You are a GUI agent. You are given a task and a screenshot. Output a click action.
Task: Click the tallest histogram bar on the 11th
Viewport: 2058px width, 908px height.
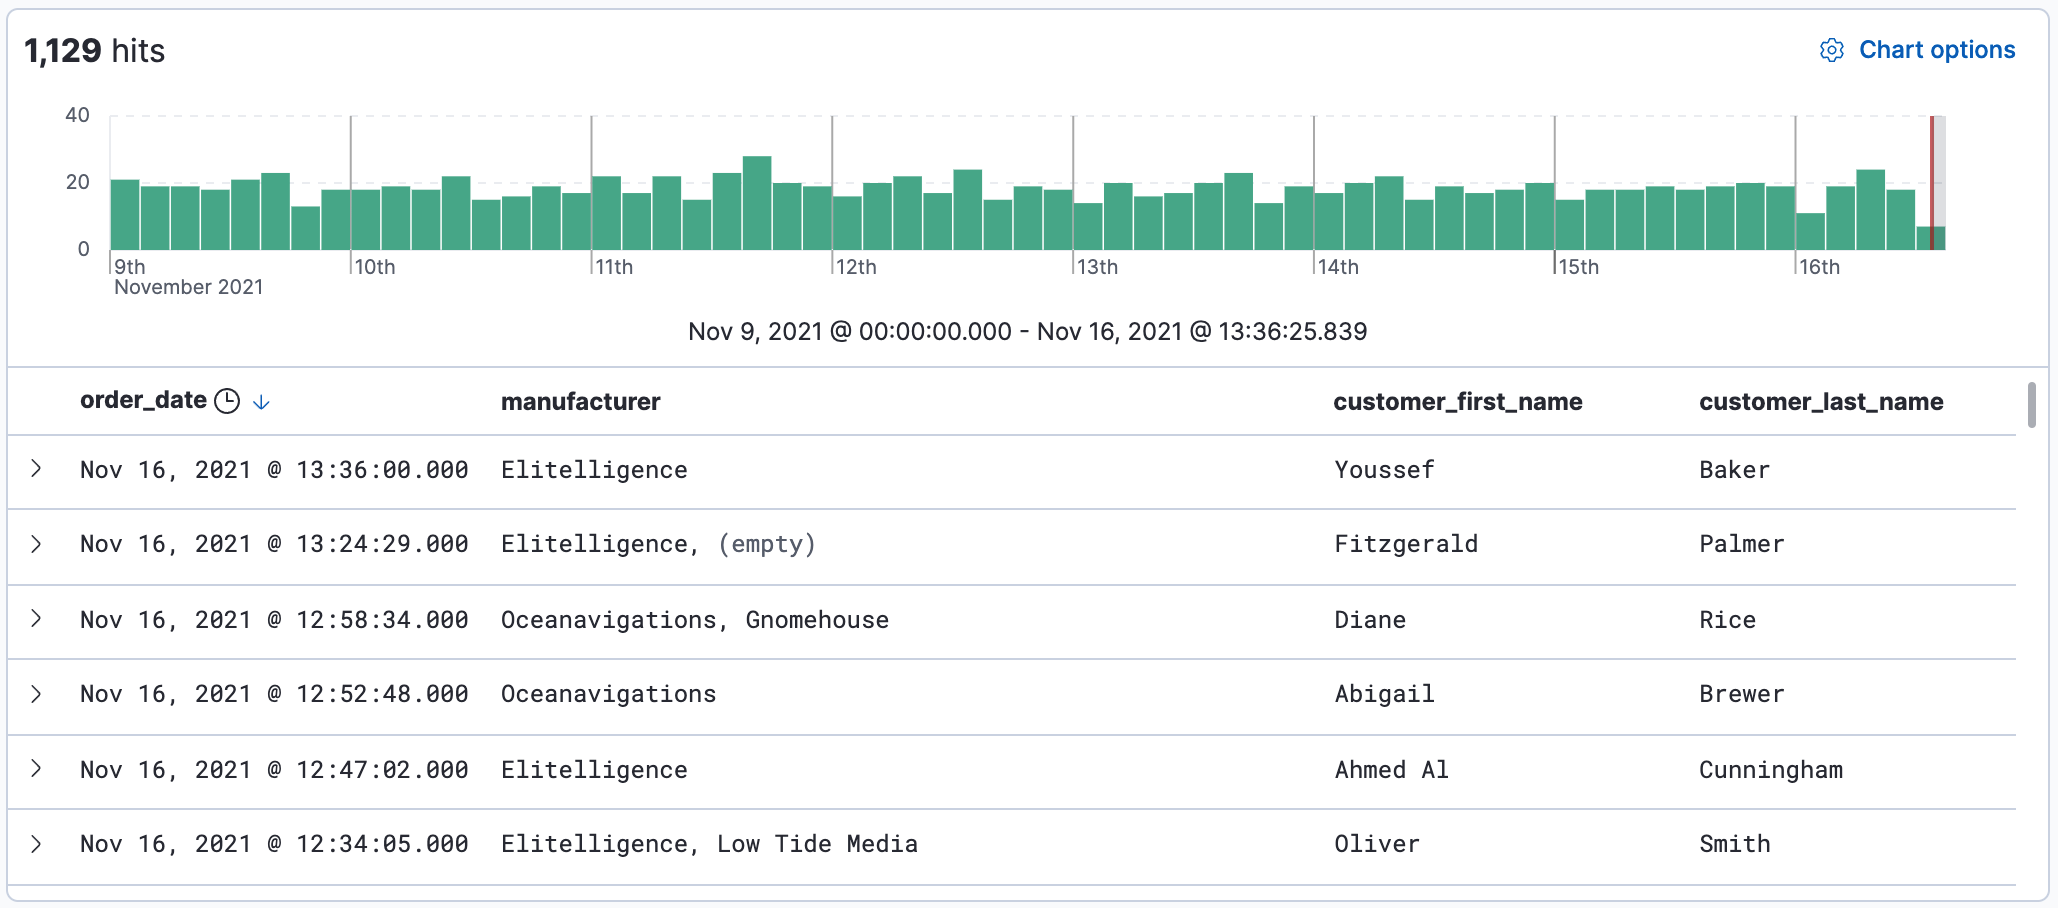[x=757, y=203]
